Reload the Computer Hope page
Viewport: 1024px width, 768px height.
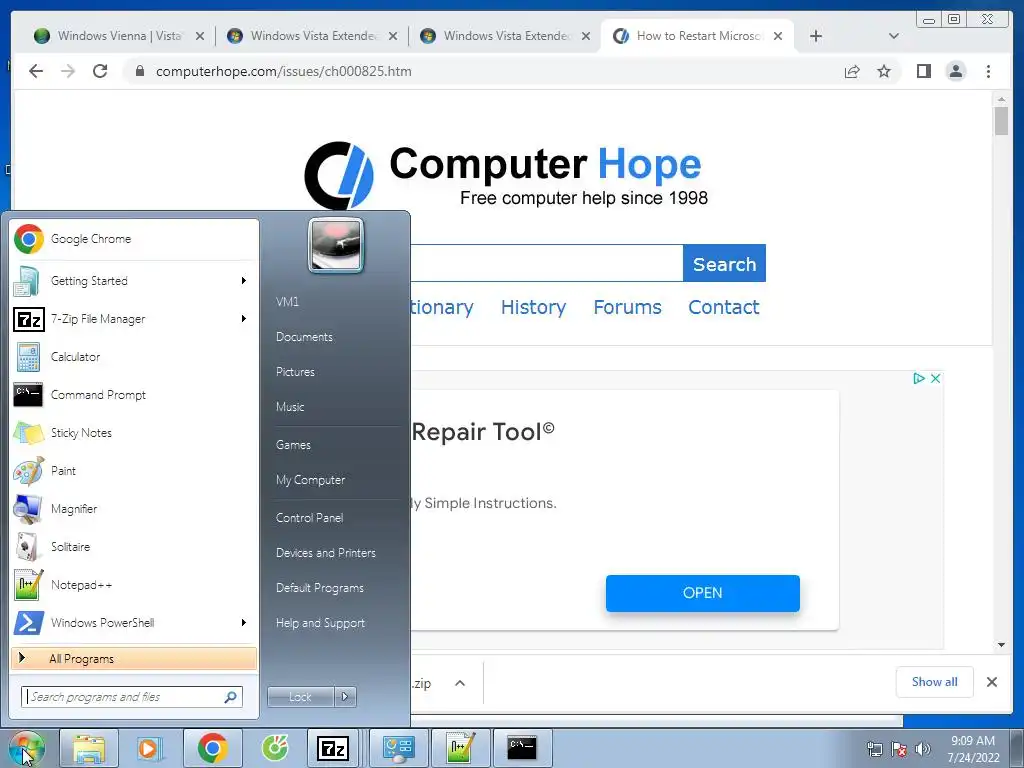coord(100,71)
